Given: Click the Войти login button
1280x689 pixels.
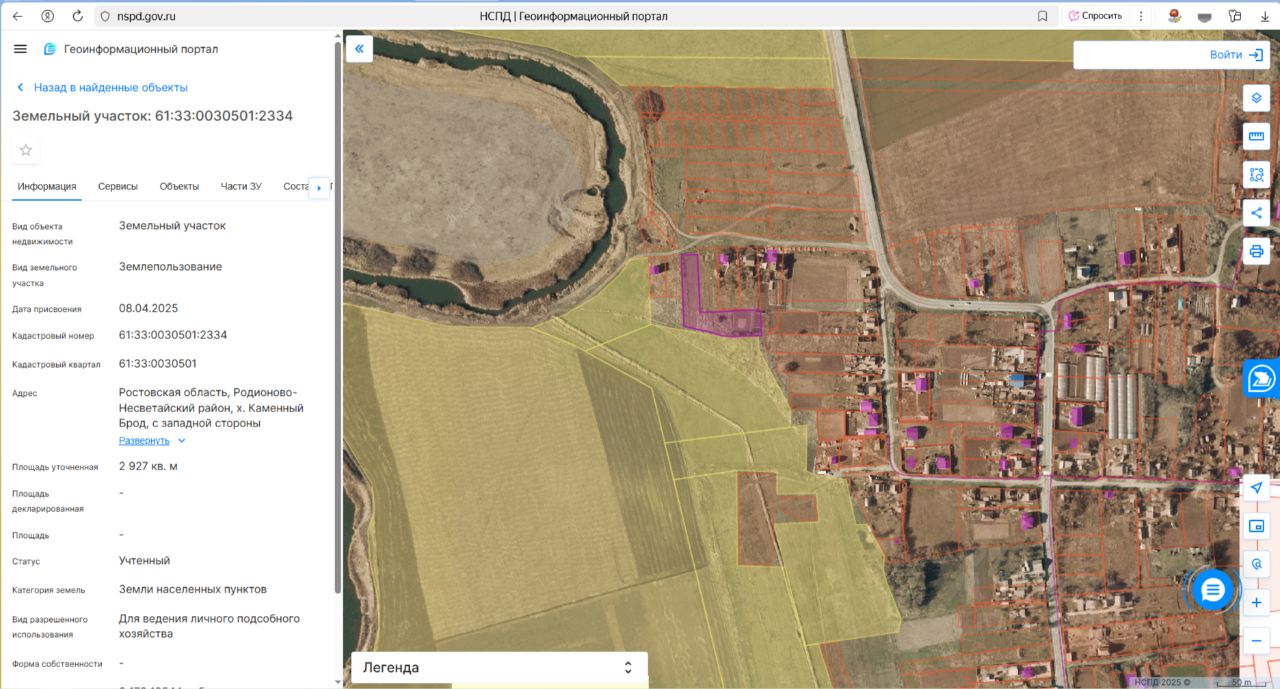Looking at the screenshot, I should pyautogui.click(x=1236, y=55).
